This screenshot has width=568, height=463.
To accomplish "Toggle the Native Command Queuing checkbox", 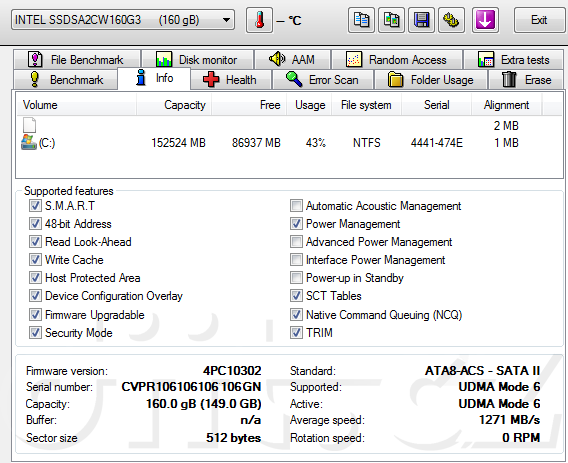I will 296,314.
